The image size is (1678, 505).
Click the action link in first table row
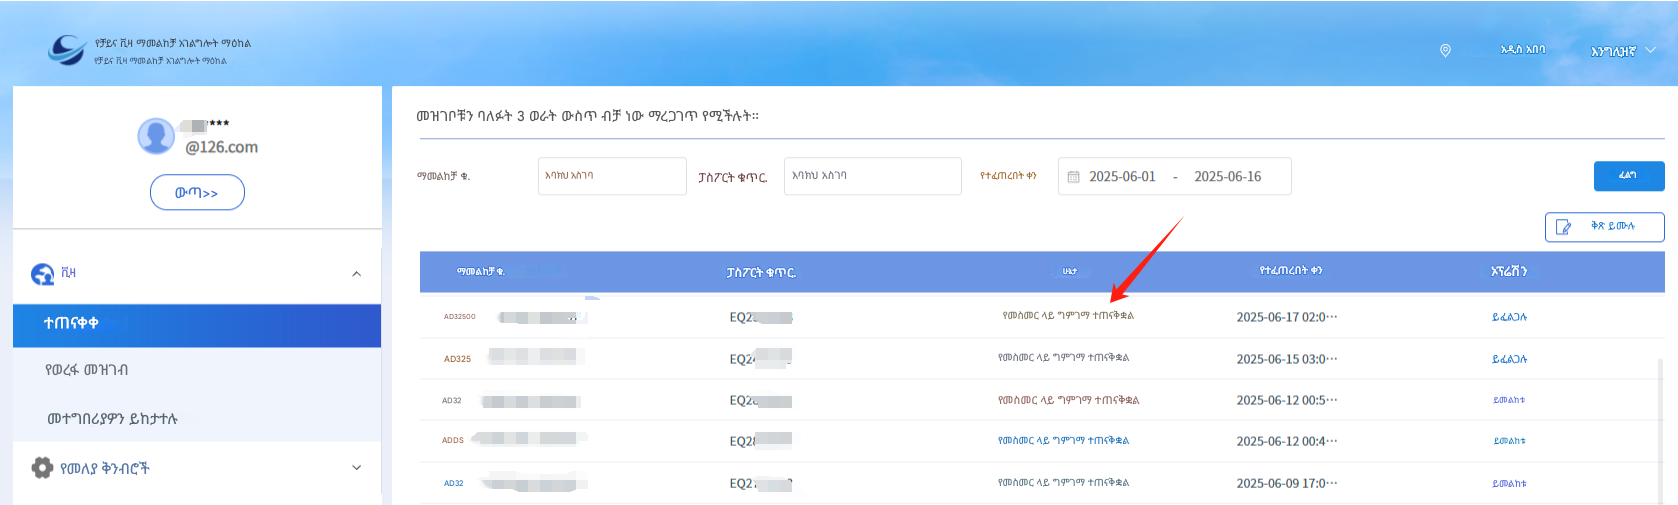(x=1509, y=317)
